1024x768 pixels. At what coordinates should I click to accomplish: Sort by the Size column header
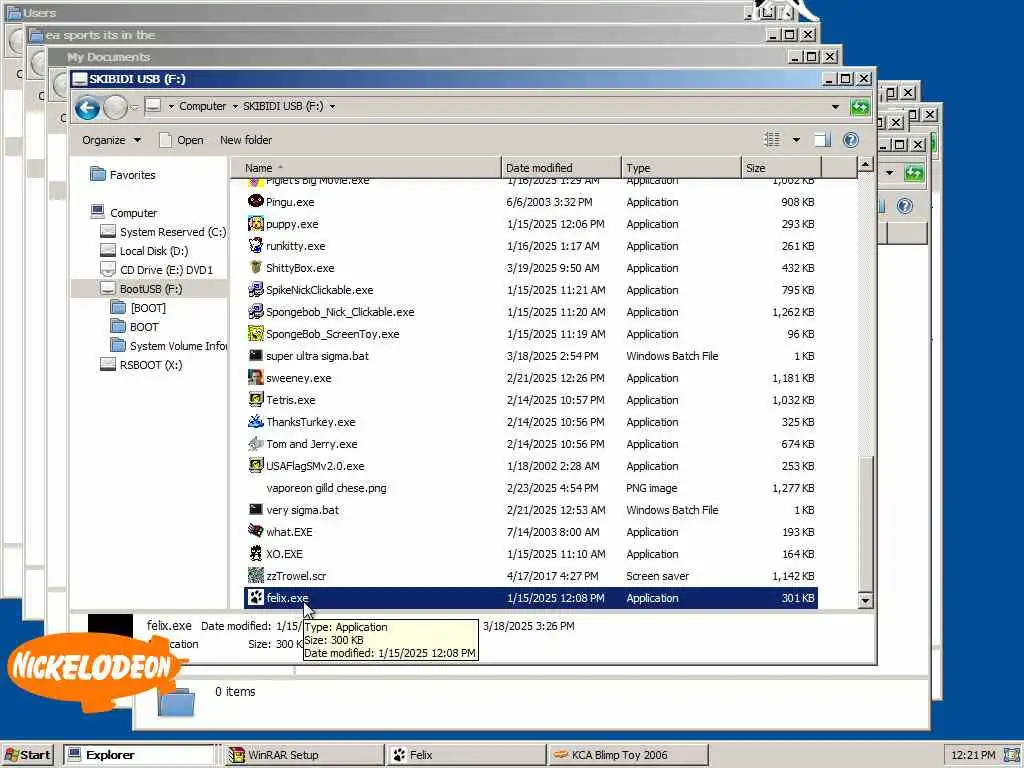[781, 168]
